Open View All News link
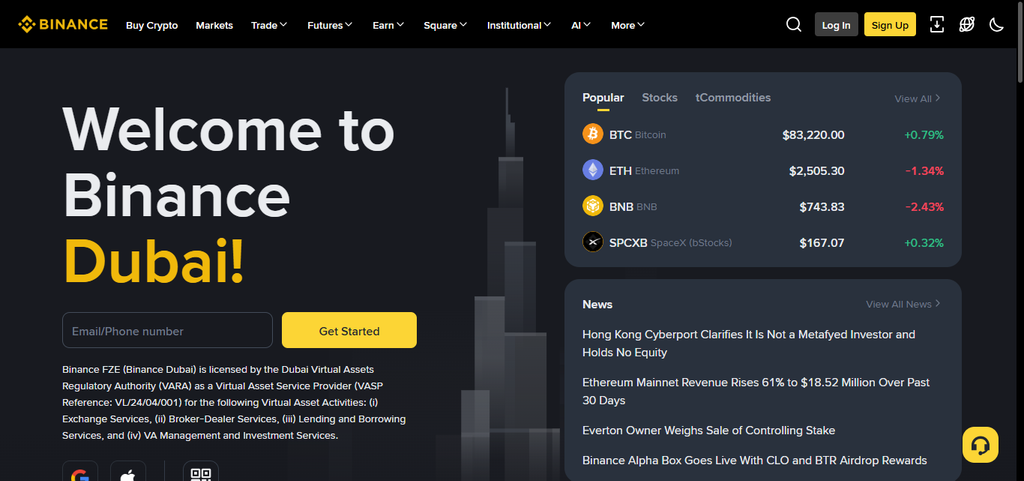Image resolution: width=1024 pixels, height=481 pixels. tap(903, 304)
